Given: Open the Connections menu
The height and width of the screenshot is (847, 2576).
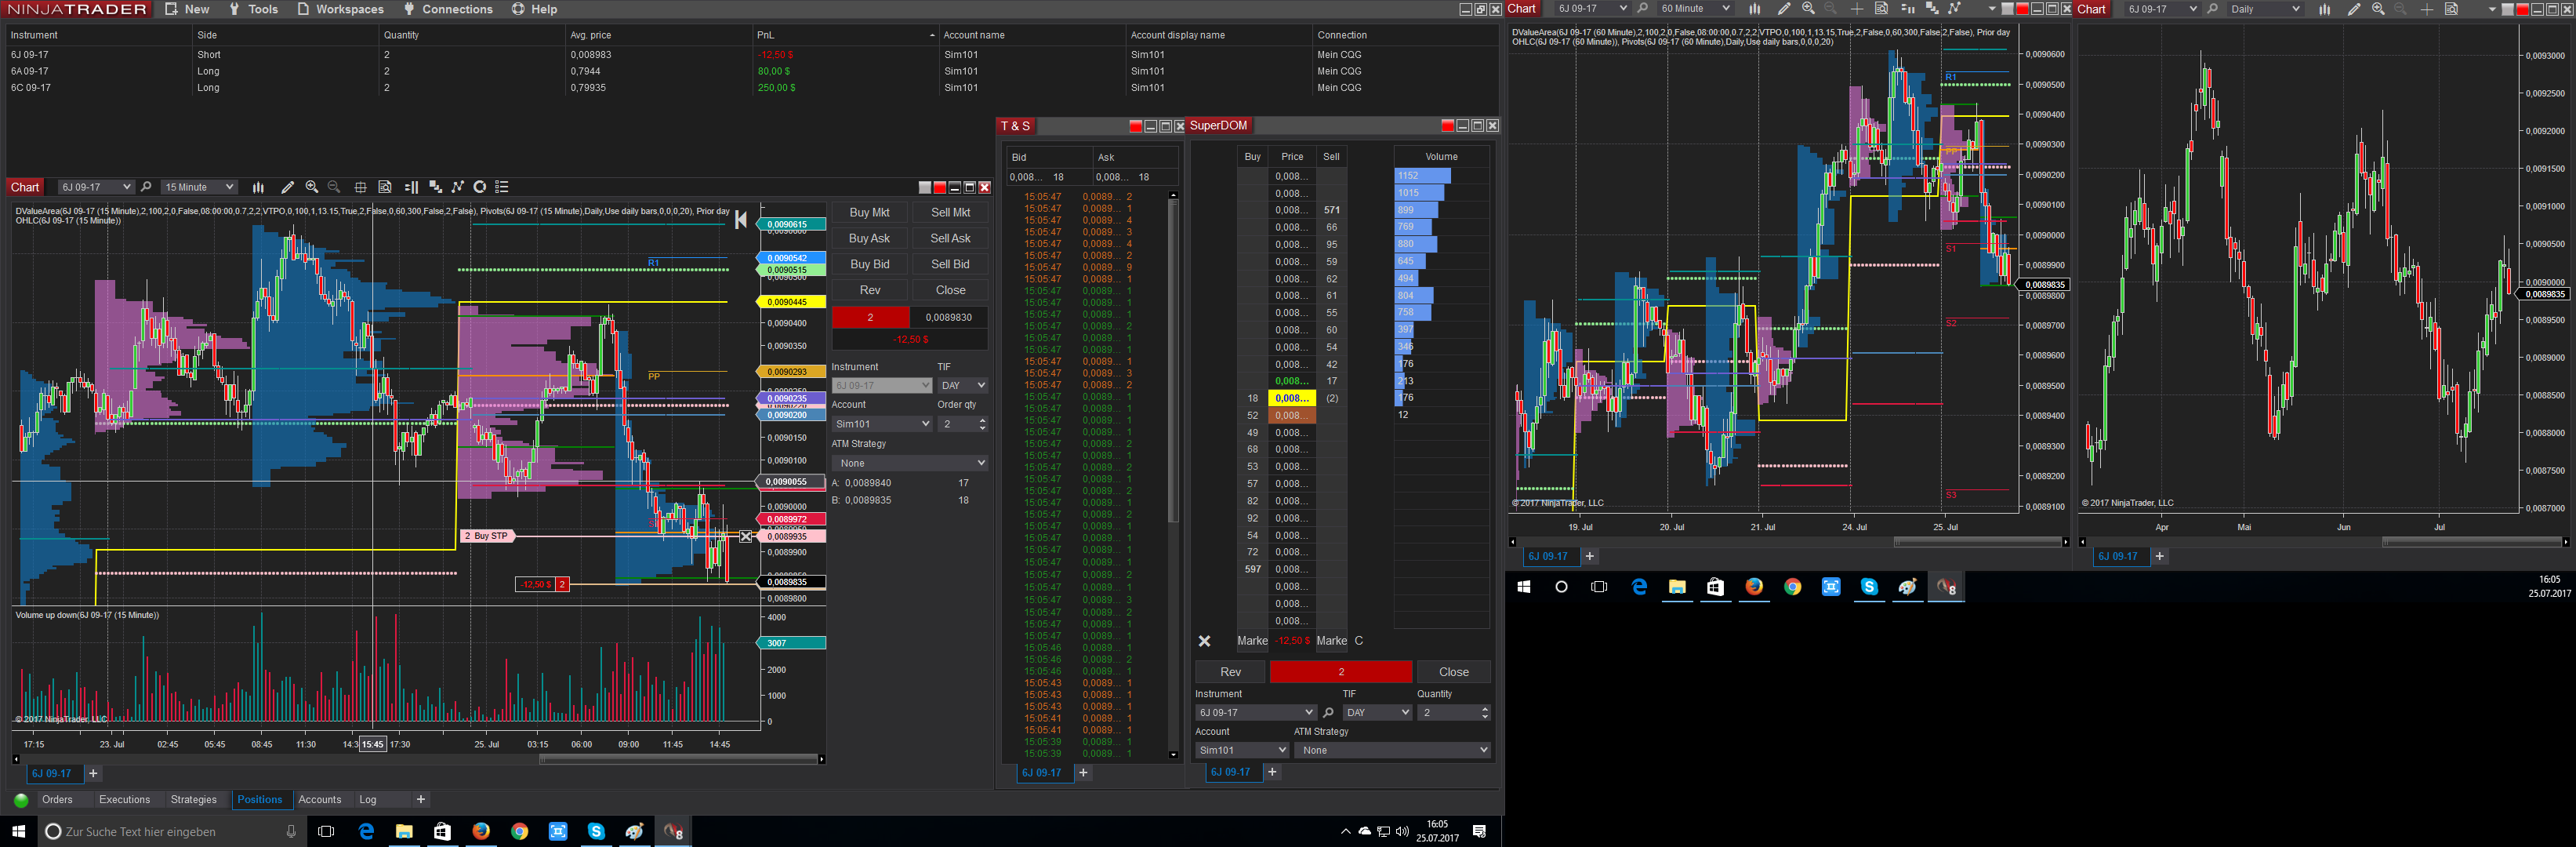Looking at the screenshot, I should point(448,9).
